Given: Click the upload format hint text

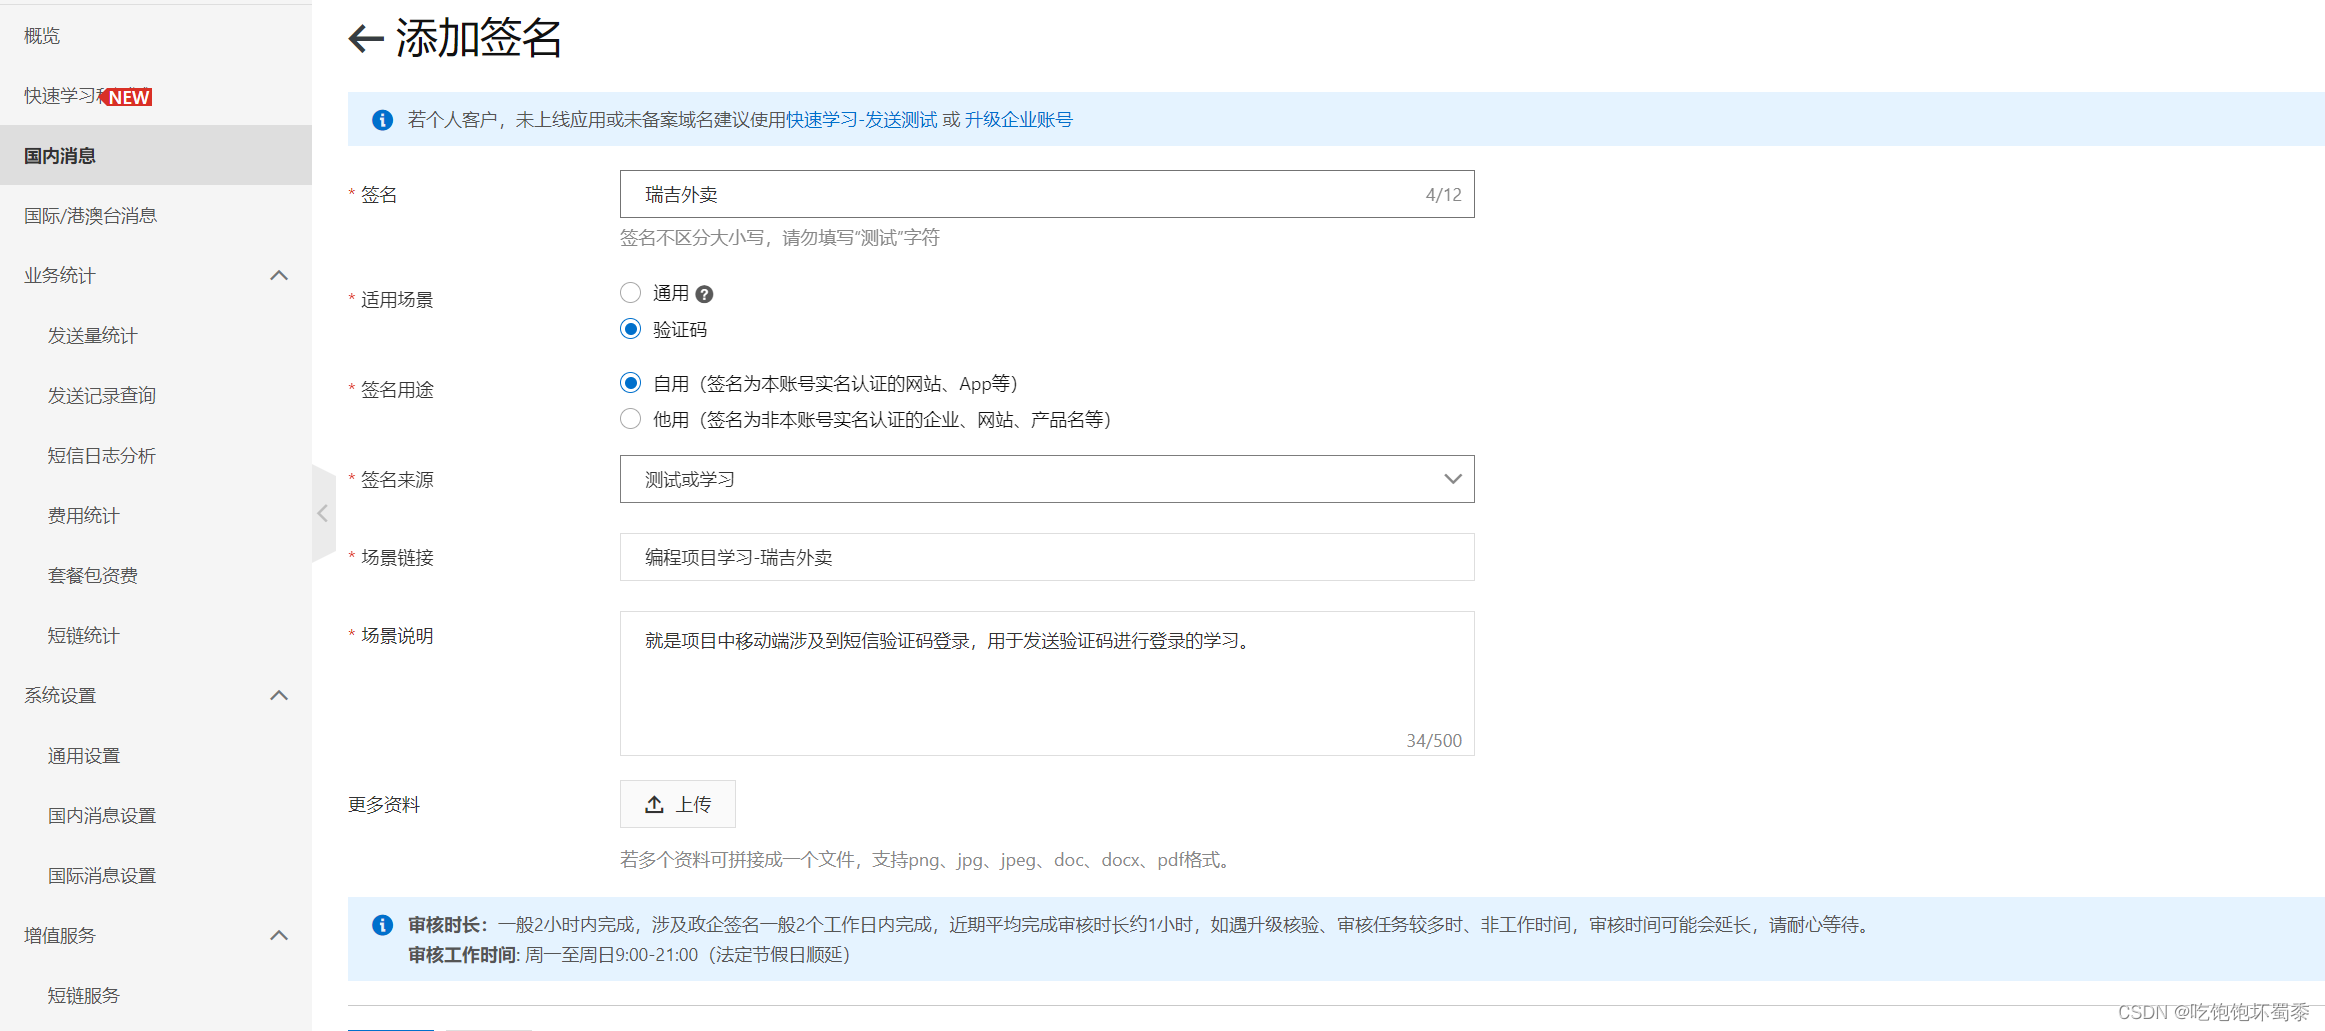Looking at the screenshot, I should [x=928, y=860].
